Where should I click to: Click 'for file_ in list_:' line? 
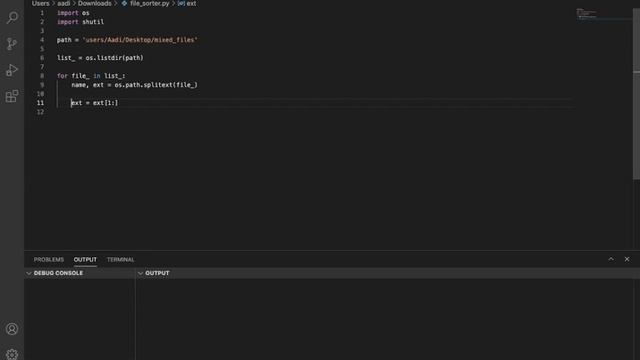[91, 76]
